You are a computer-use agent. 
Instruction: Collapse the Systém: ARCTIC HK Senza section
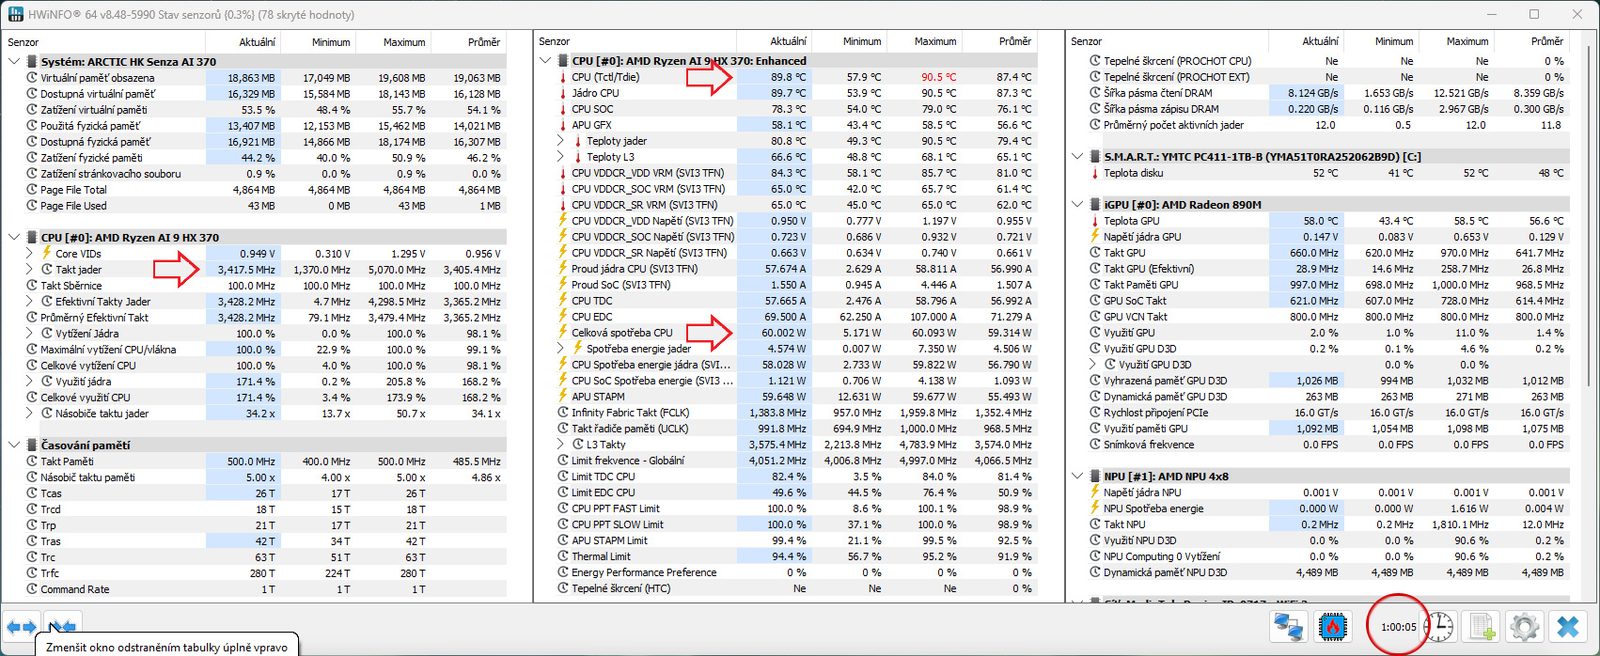[14, 62]
